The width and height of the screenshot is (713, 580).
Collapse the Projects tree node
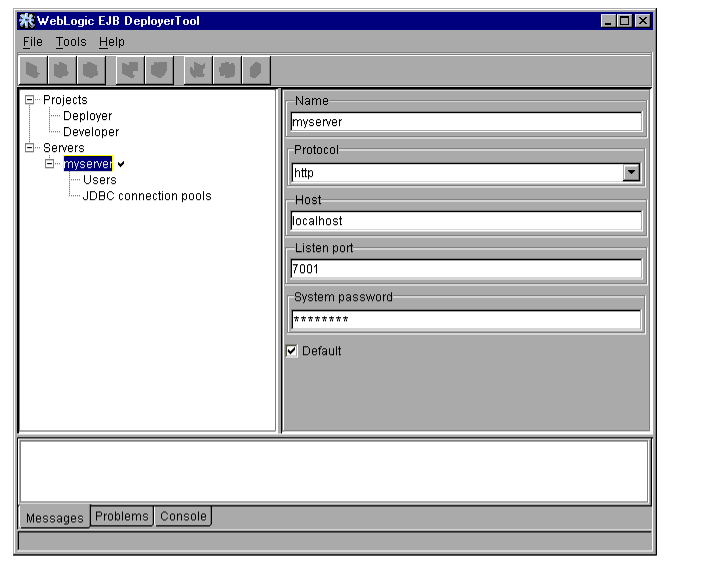point(30,100)
